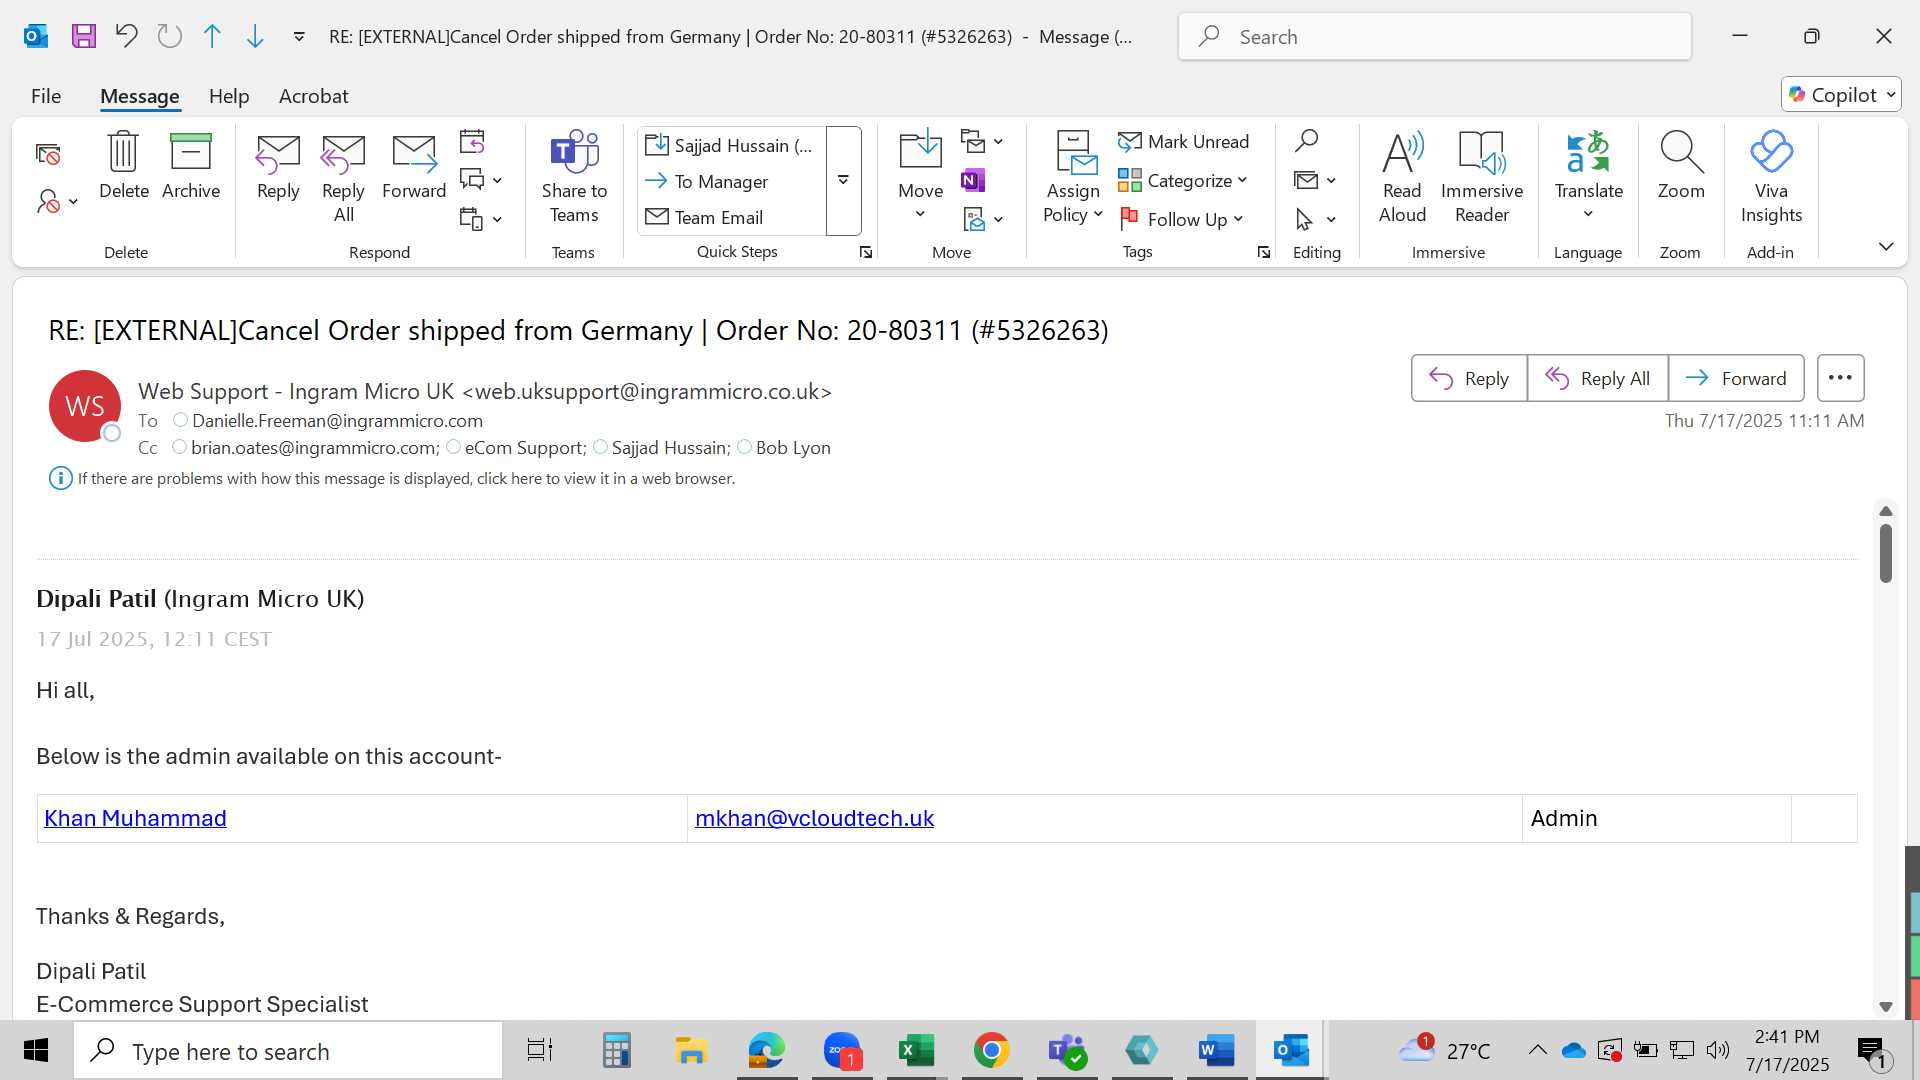Open Customize Quick Access Toolbar dropdown
Image resolution: width=1920 pixels, height=1080 pixels.
click(x=299, y=37)
